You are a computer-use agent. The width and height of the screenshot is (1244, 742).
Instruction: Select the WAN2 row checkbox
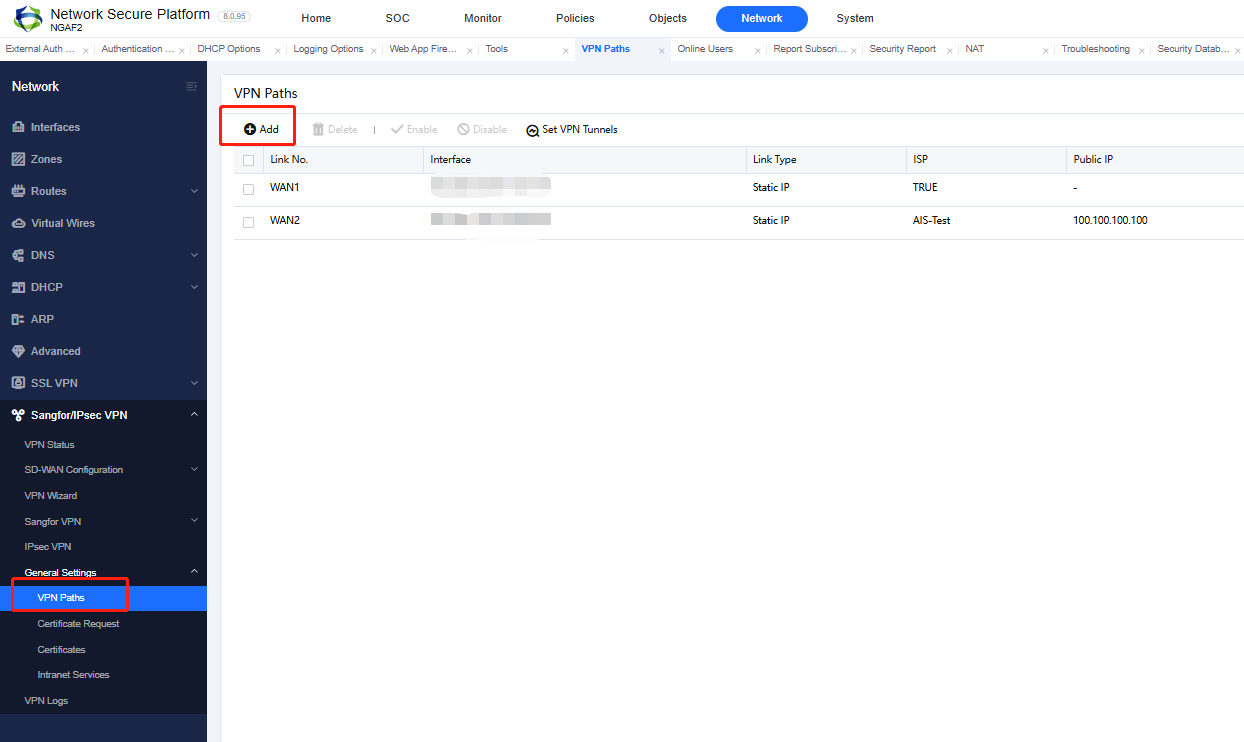pyautogui.click(x=248, y=221)
